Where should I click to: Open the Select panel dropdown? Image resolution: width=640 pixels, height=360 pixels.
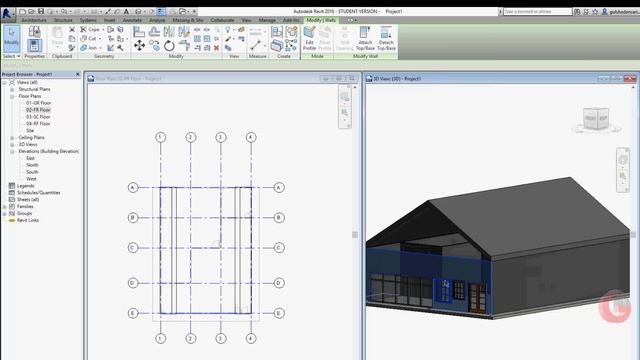(11, 56)
